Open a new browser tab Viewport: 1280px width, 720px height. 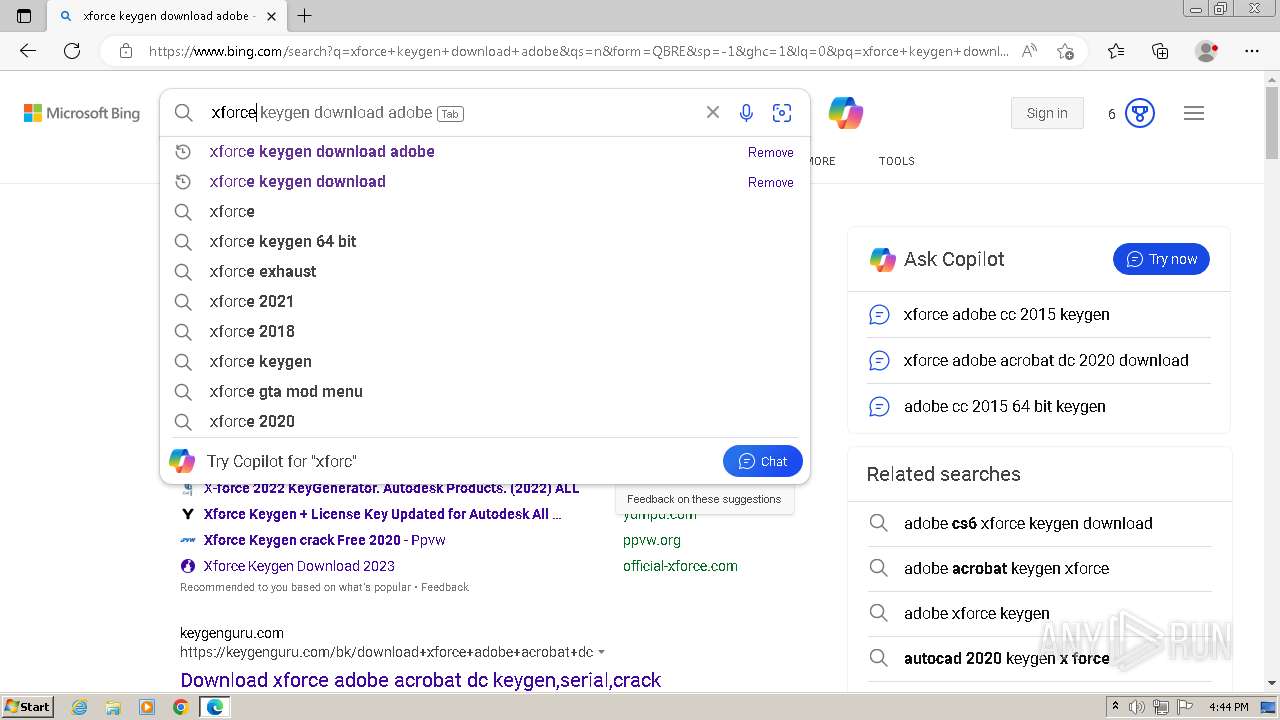305,16
